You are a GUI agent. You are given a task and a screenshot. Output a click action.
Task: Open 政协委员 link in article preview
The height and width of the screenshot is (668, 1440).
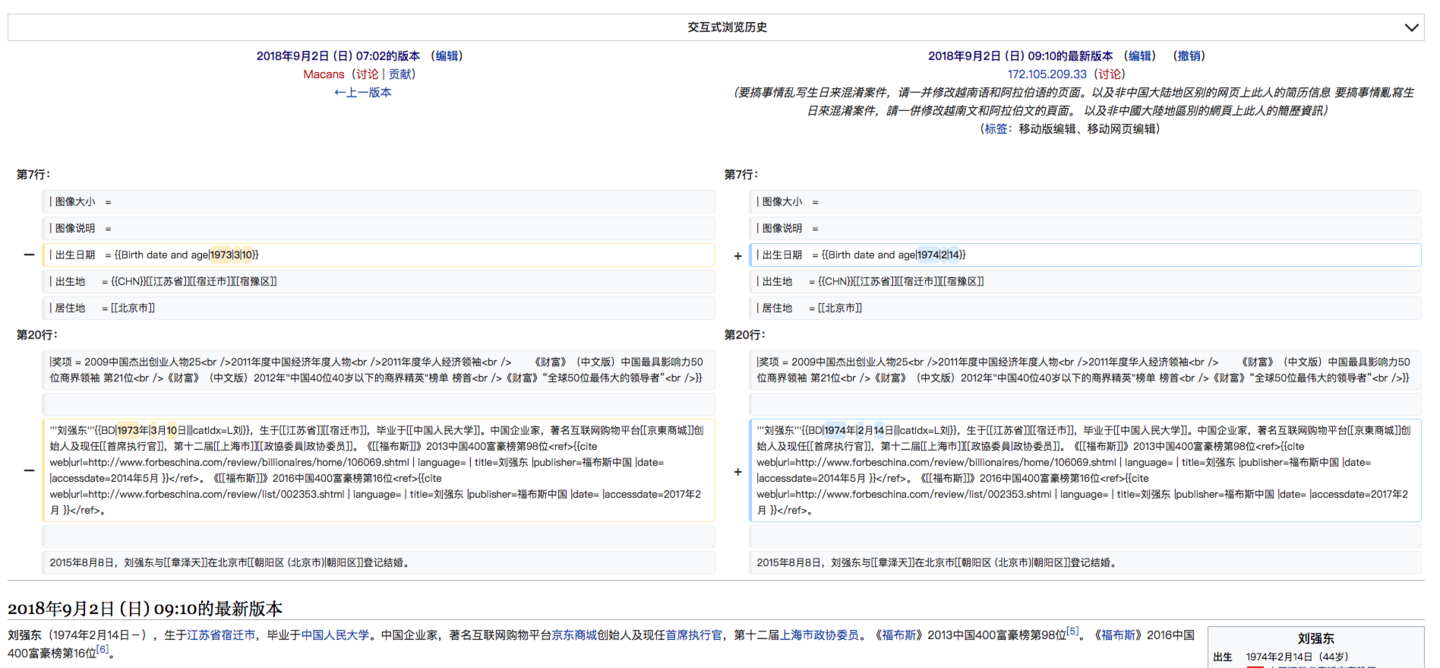pos(836,634)
